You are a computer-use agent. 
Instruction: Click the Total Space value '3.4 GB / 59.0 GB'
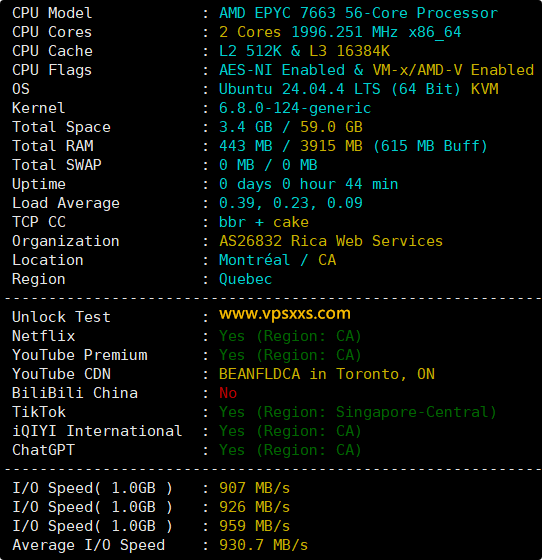pyautogui.click(x=291, y=127)
